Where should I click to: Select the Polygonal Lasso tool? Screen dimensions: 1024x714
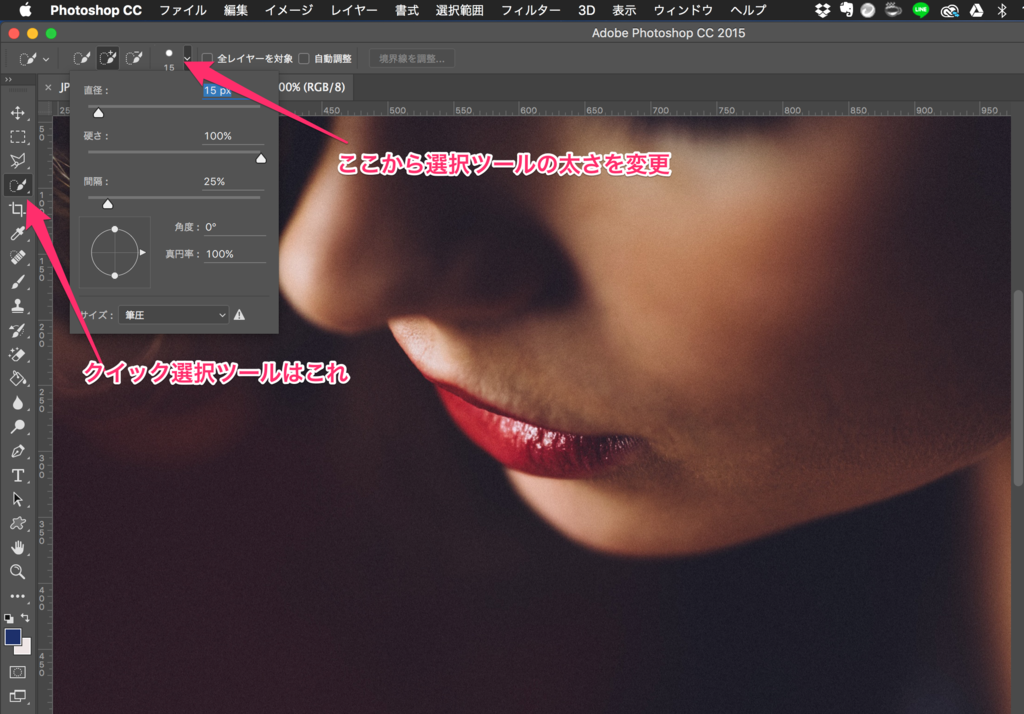pos(18,161)
